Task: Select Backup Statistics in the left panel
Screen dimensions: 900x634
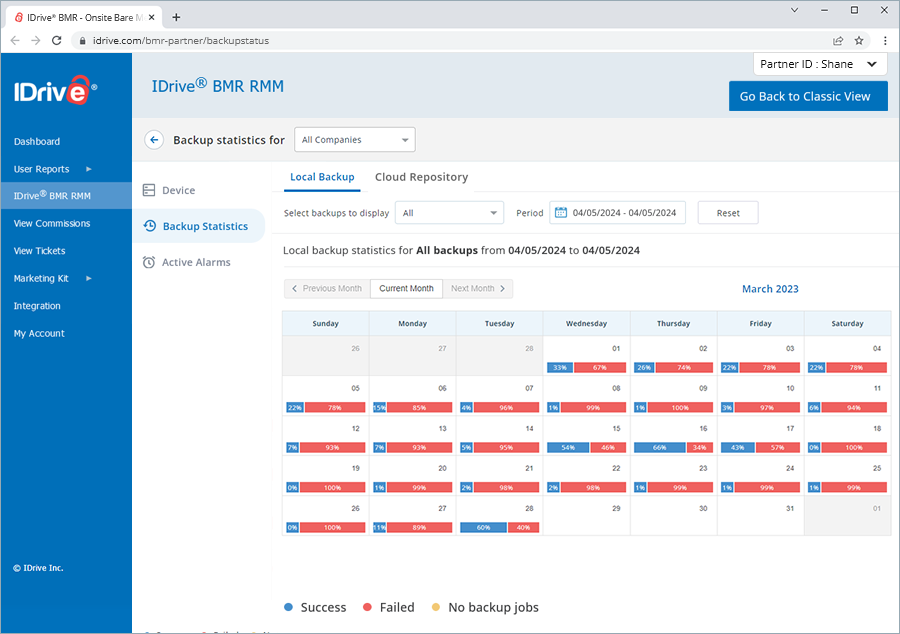Action: (x=199, y=226)
